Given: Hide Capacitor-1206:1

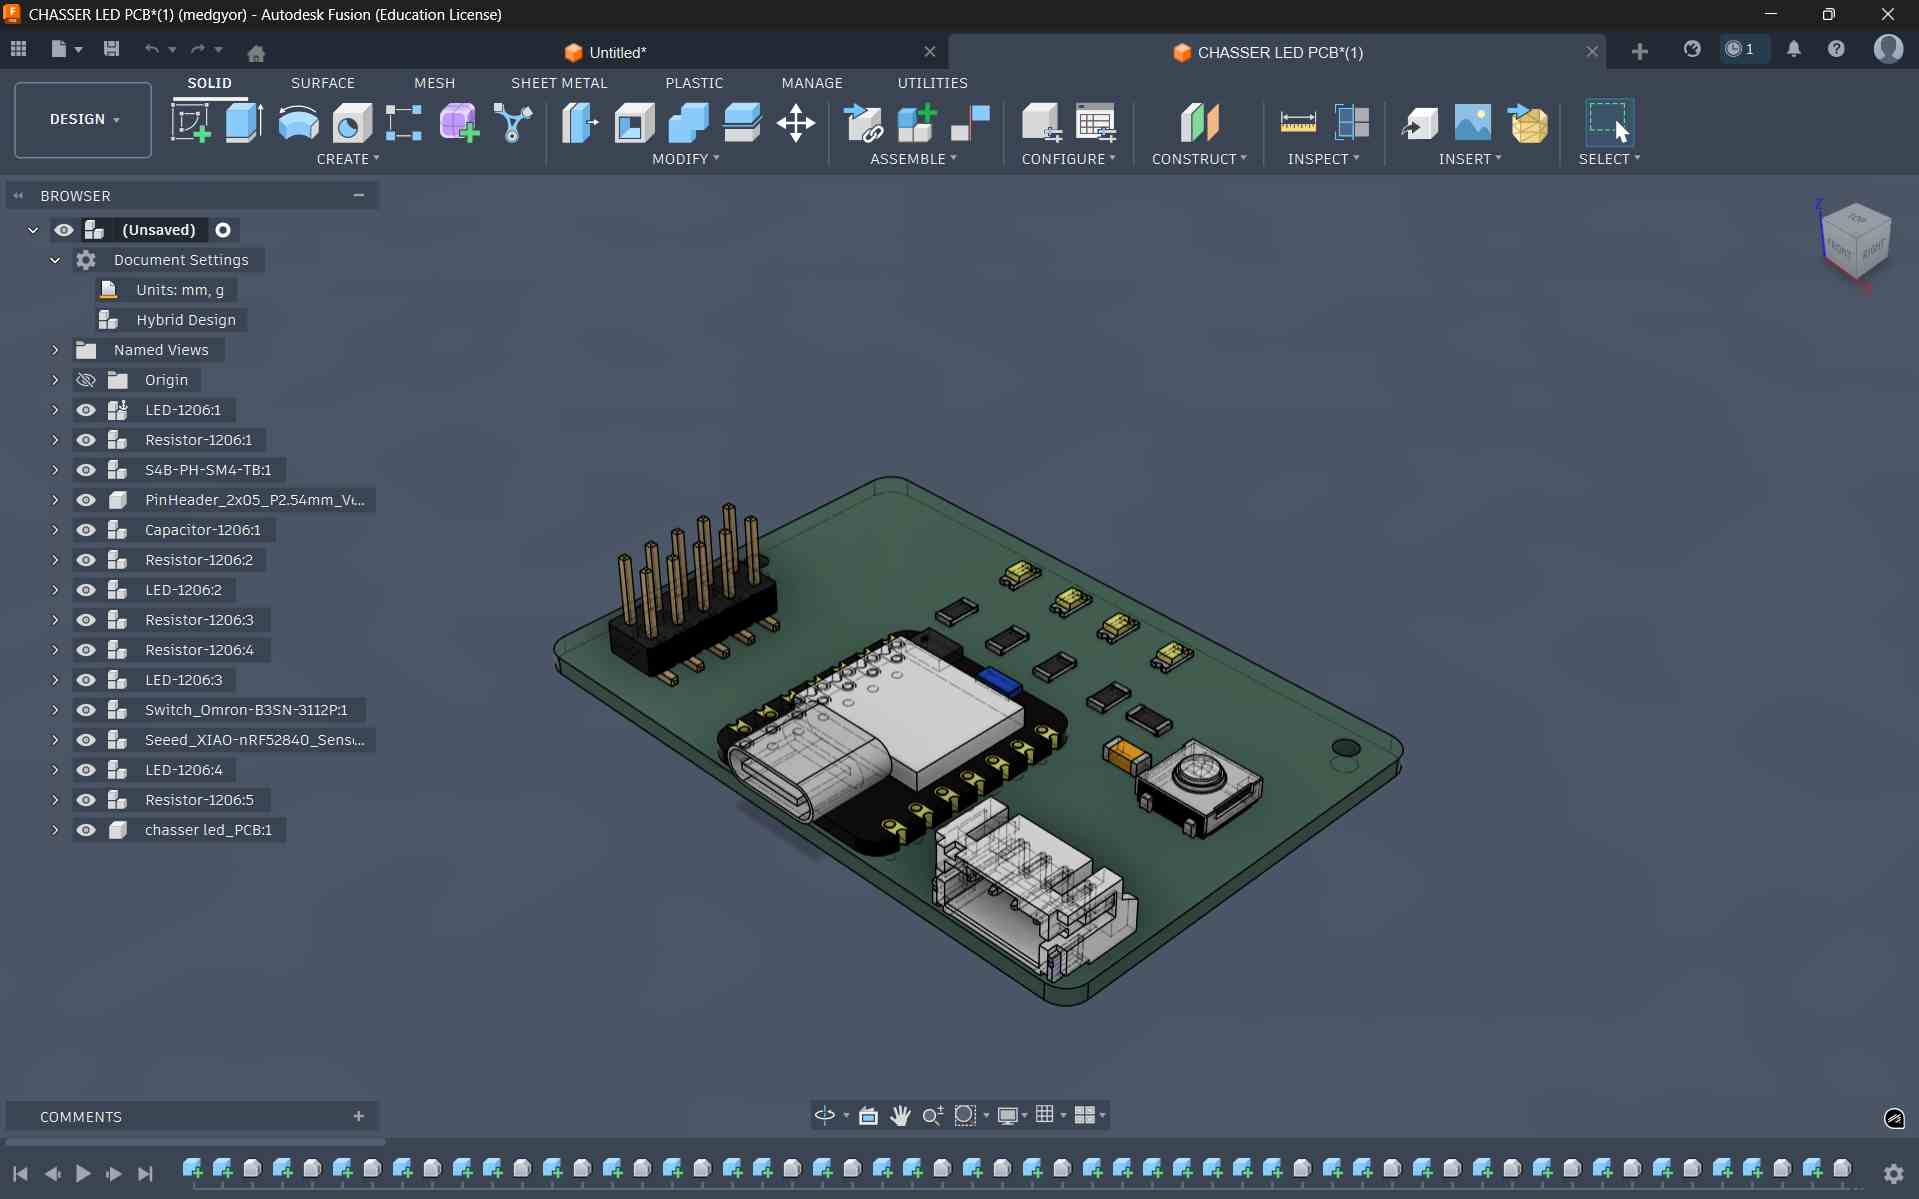Looking at the screenshot, I should point(86,530).
